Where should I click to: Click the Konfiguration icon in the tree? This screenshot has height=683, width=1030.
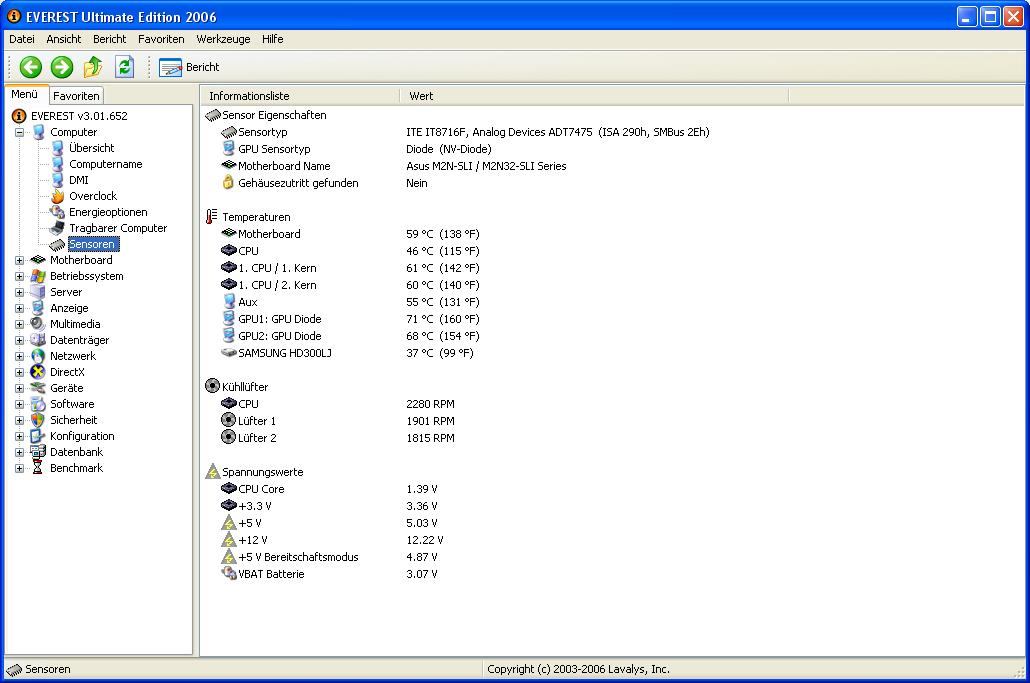click(x=38, y=436)
